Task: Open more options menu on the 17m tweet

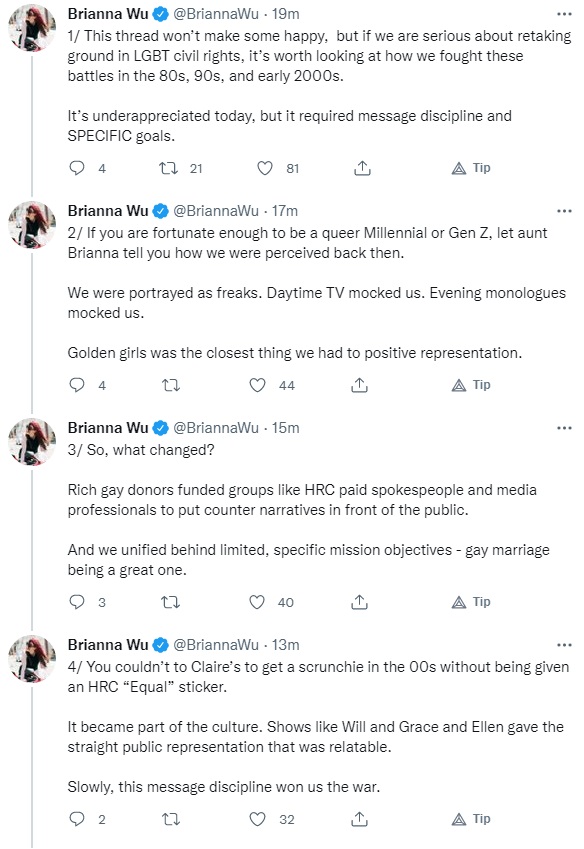Action: coord(564,211)
